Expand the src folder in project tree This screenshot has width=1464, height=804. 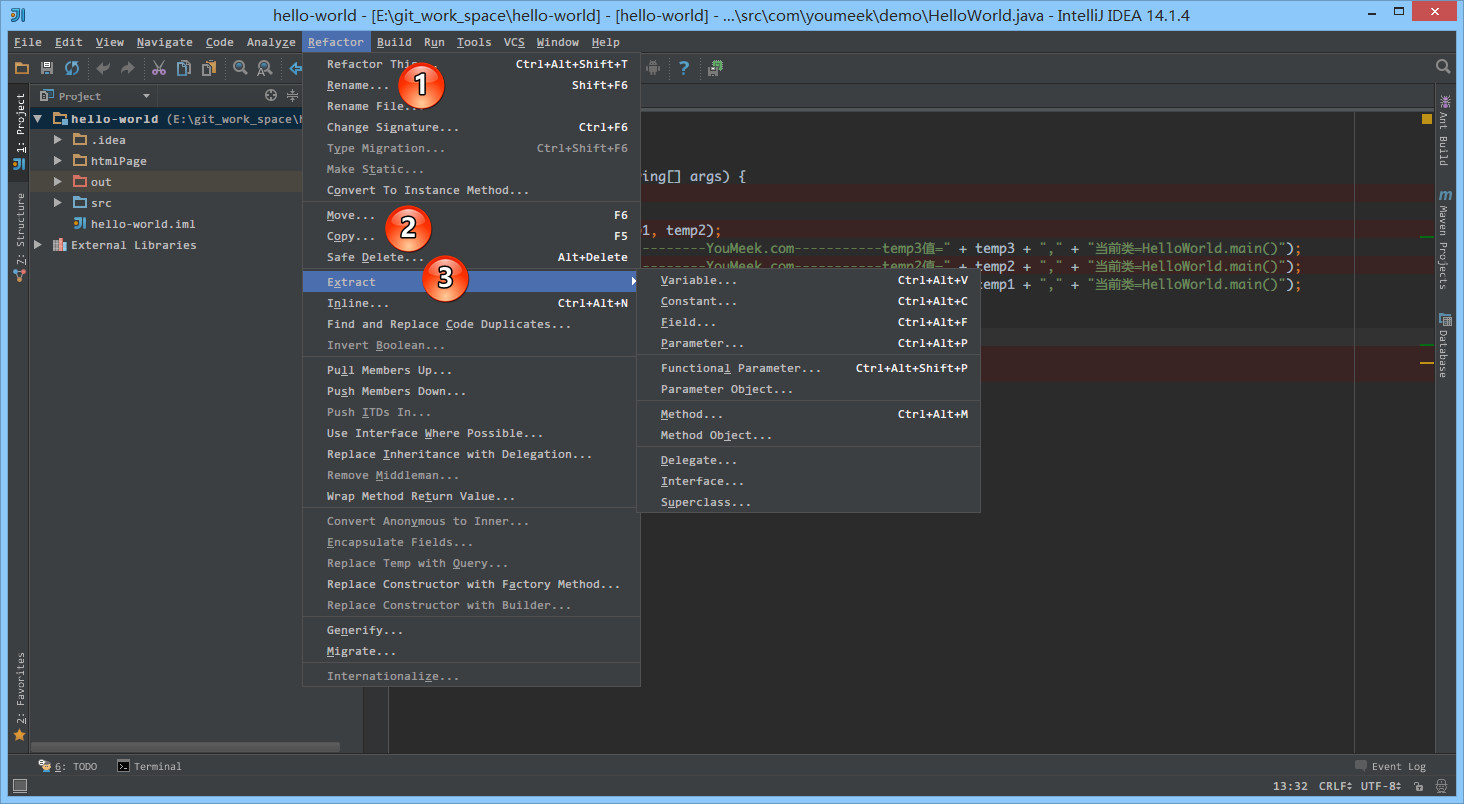[59, 203]
